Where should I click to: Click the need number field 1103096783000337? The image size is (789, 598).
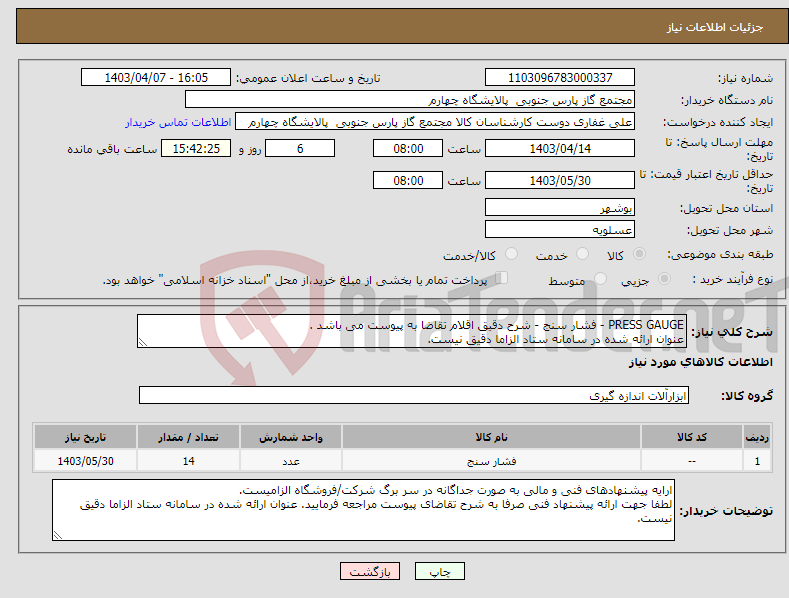560,78
